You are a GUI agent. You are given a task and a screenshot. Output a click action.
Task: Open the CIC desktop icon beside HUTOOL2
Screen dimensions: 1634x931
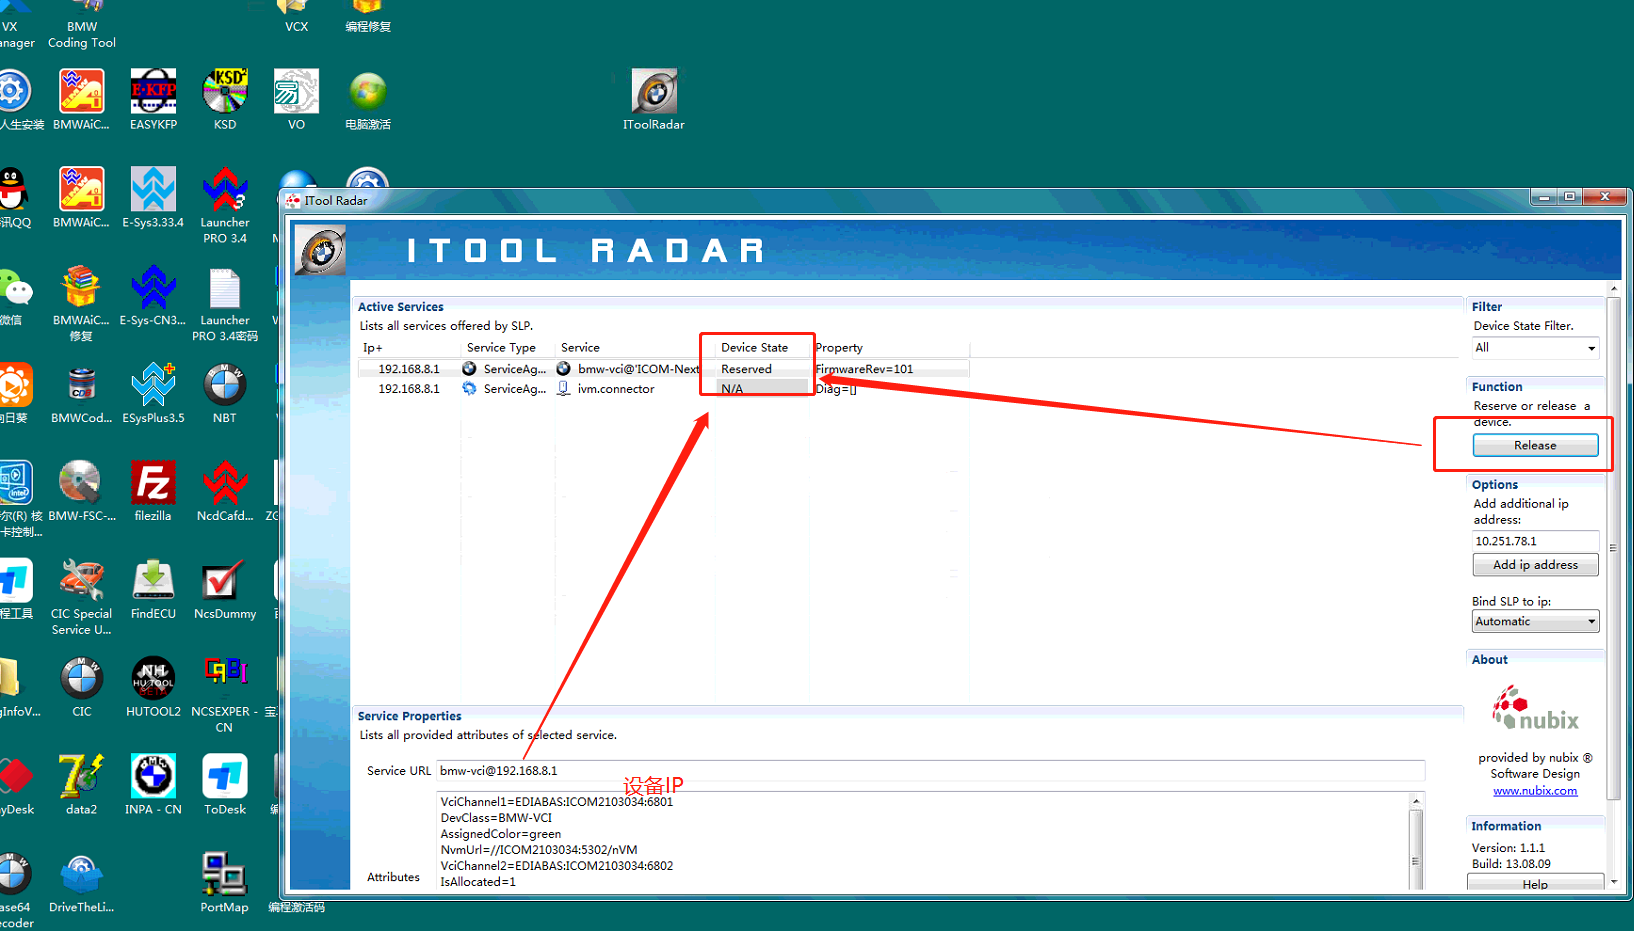[81, 688]
